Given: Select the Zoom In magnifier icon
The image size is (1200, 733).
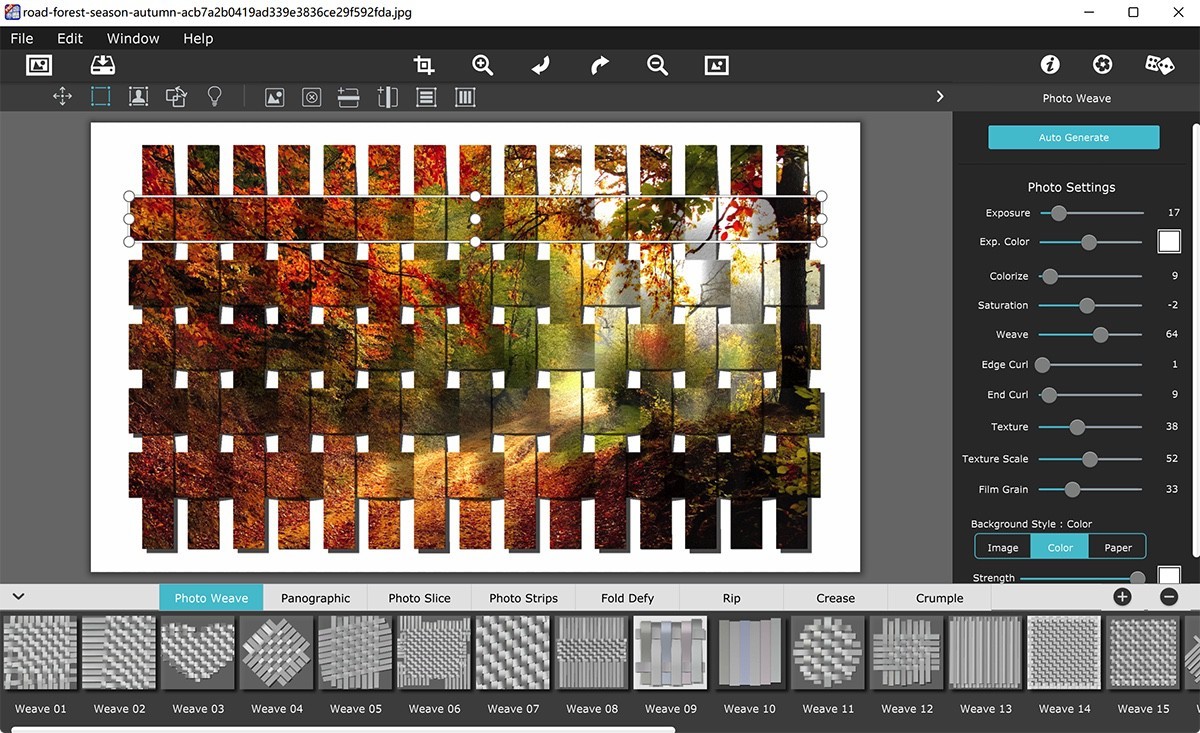Looking at the screenshot, I should coord(482,64).
